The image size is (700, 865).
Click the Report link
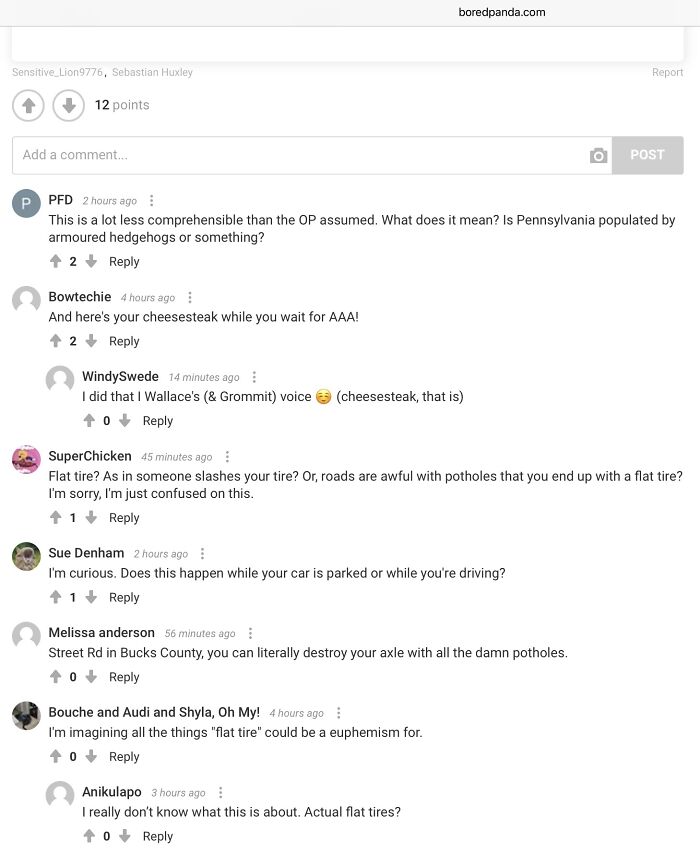pyautogui.click(x=668, y=72)
